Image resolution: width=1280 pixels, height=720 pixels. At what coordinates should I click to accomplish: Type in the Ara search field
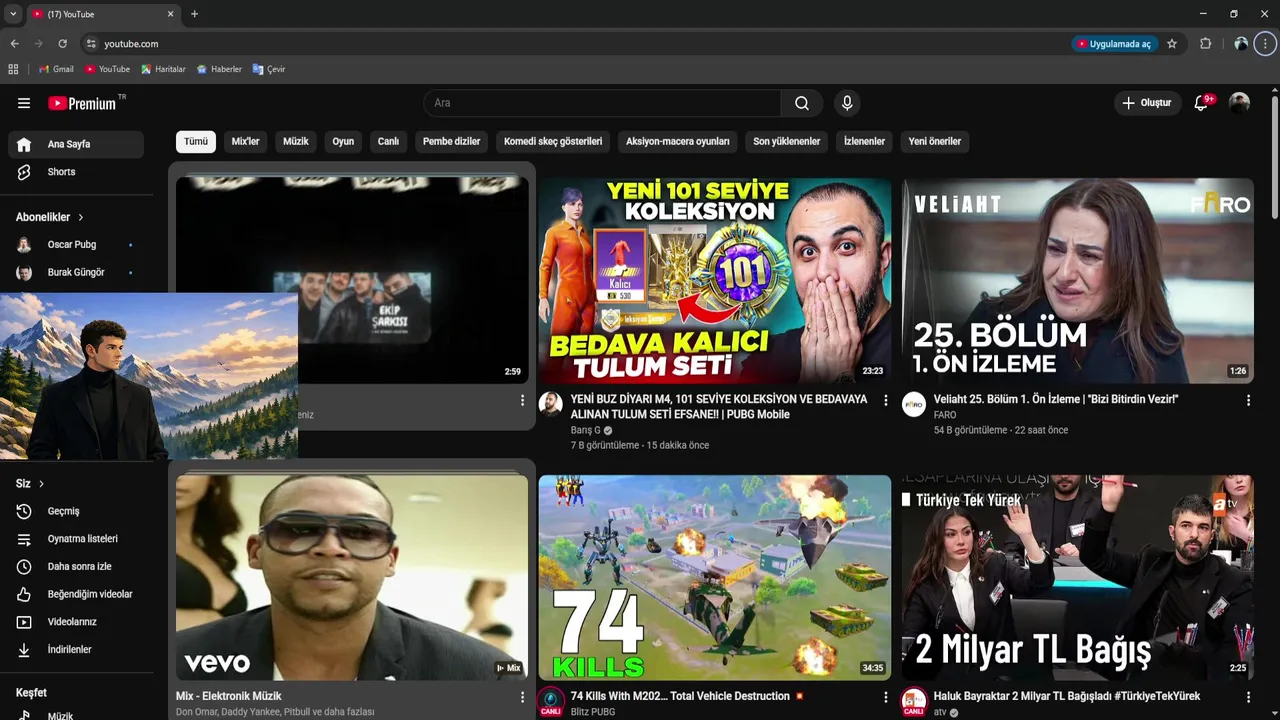click(603, 103)
